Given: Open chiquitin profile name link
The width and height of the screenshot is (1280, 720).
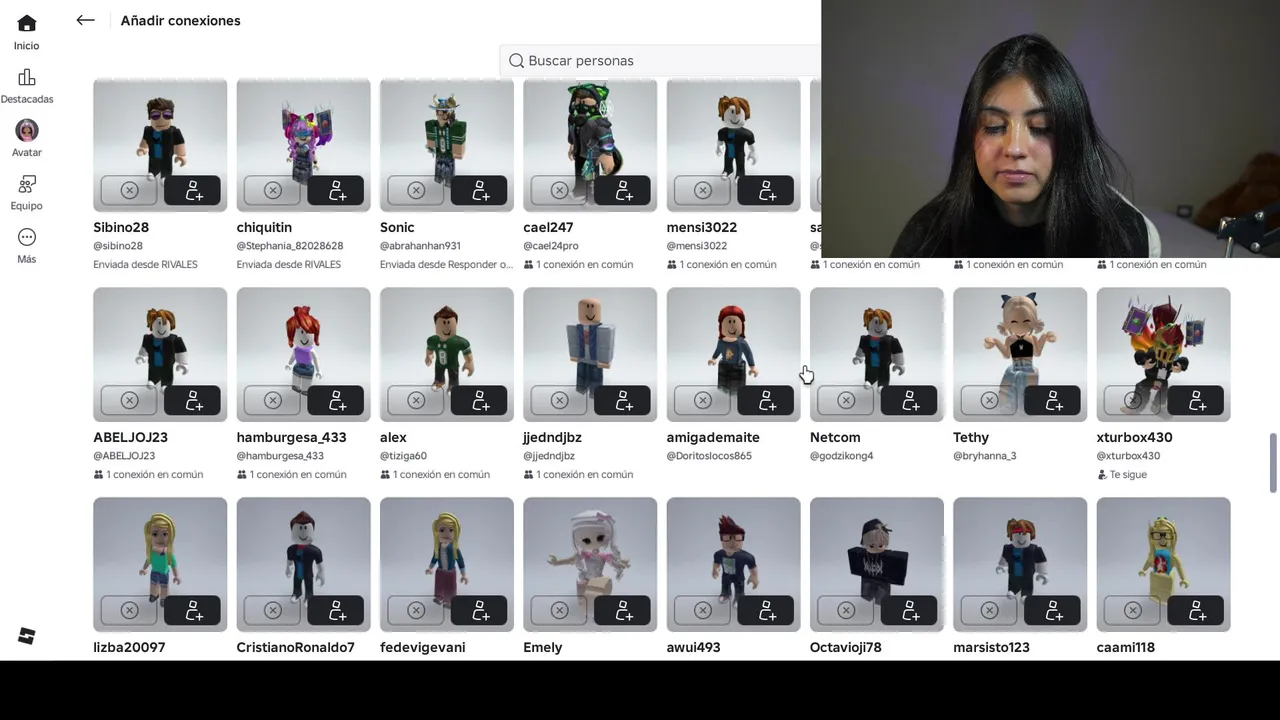Looking at the screenshot, I should coord(264,227).
